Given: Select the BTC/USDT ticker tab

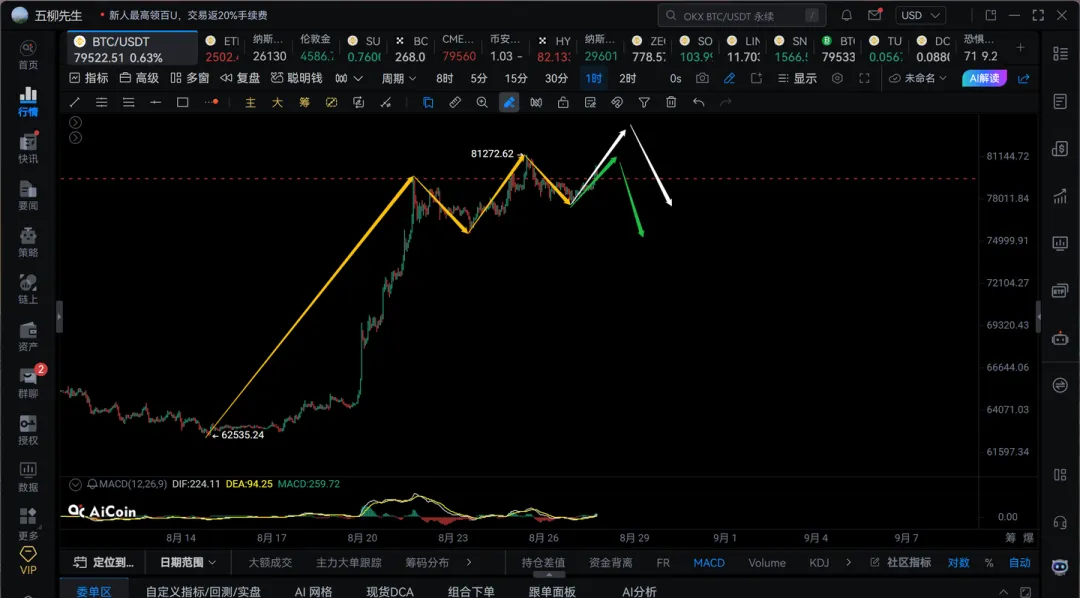Looking at the screenshot, I should [x=132, y=49].
